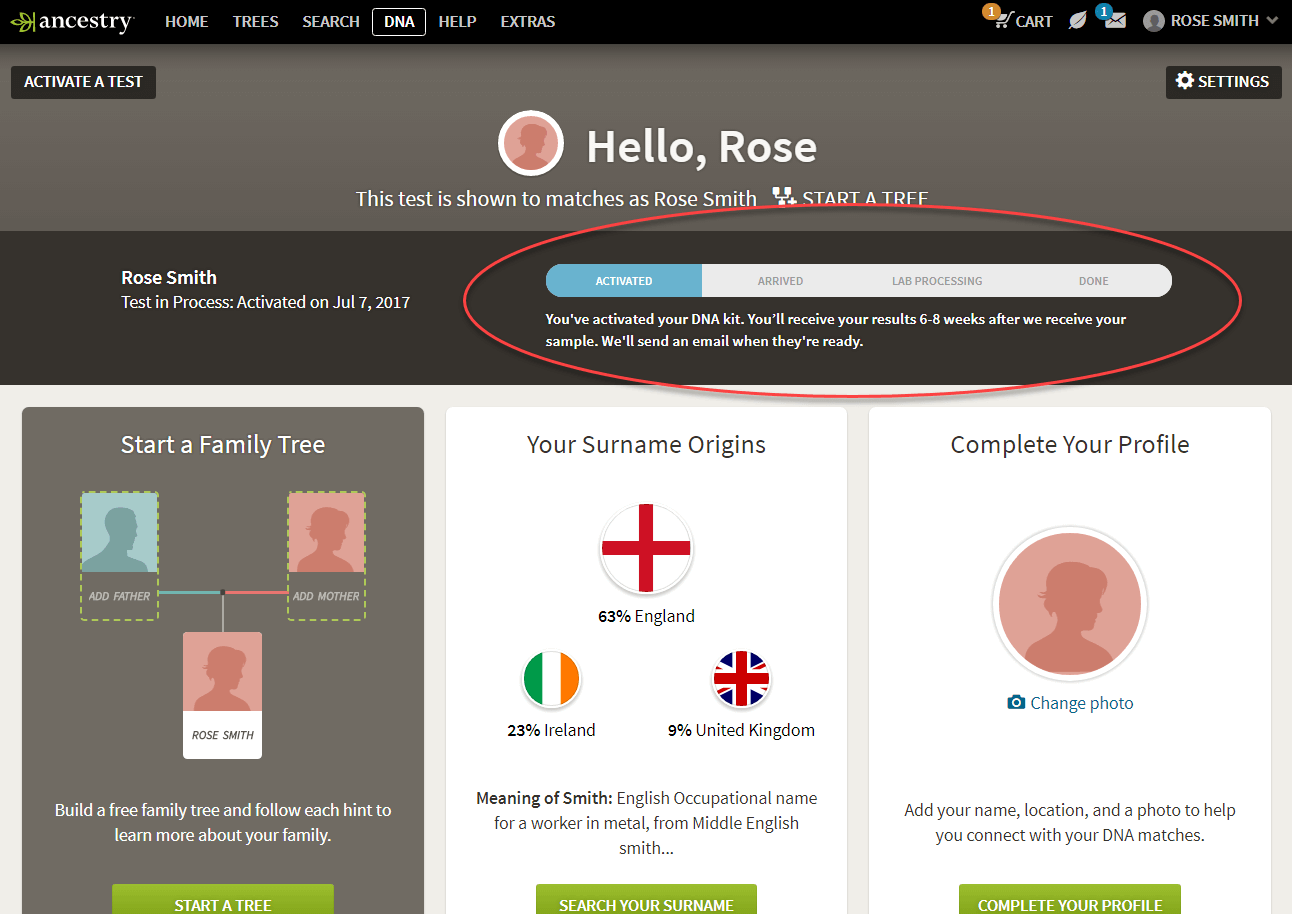Select the DONE progress step

(x=1093, y=281)
